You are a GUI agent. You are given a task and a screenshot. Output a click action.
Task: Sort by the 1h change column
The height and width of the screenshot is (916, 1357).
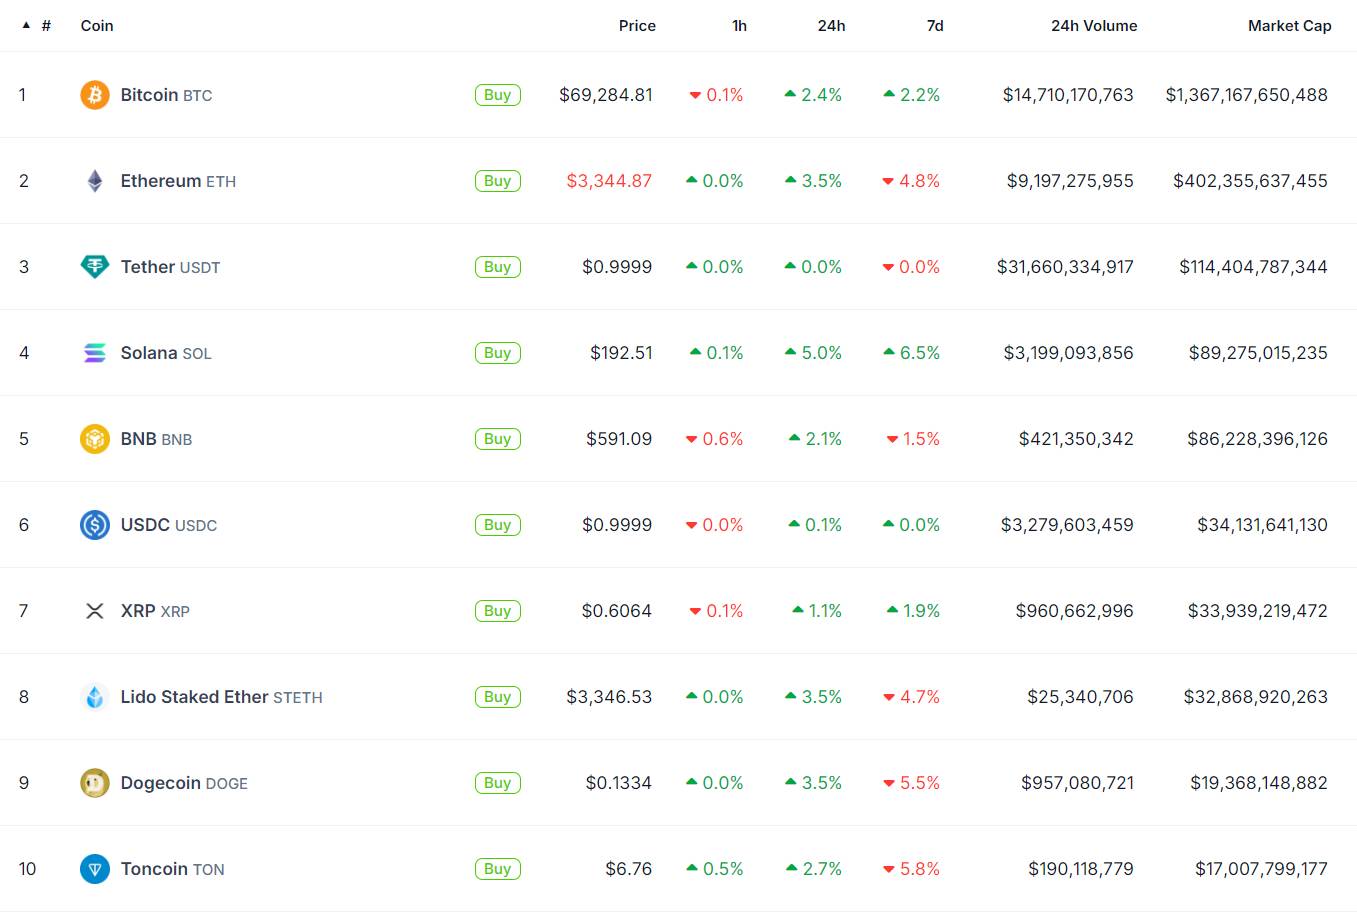pos(739,26)
